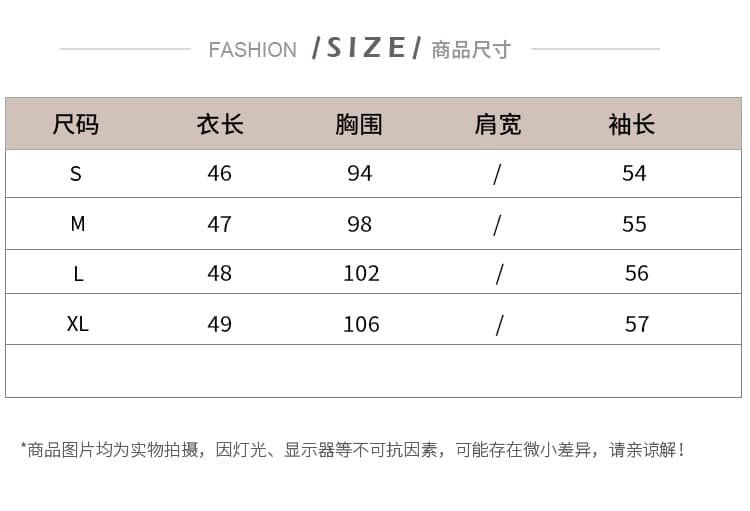Viewport: 750px width, 511px height.
Task: Select the 商品尺寸 heading text
Action: pos(471,50)
